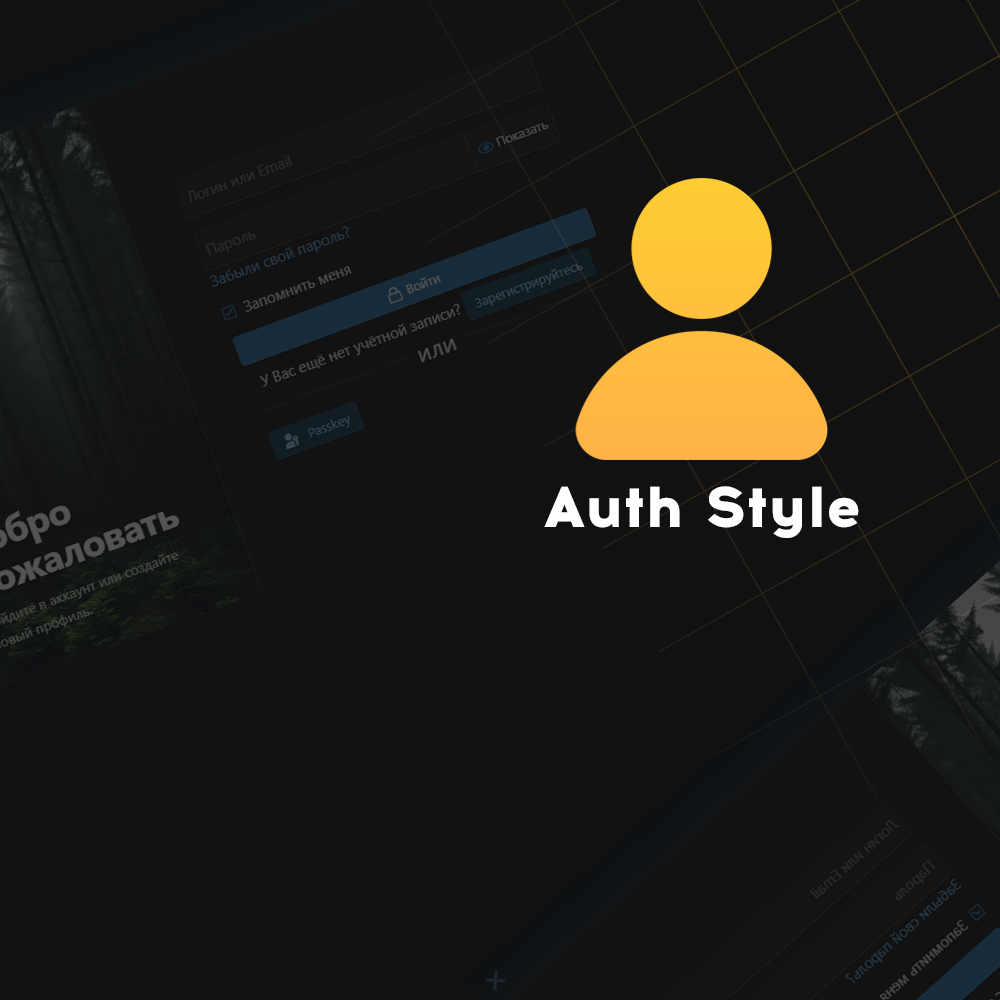The image size is (1000, 1000).
Task: Click the "ИЛИ" separator text
Action: point(438,350)
